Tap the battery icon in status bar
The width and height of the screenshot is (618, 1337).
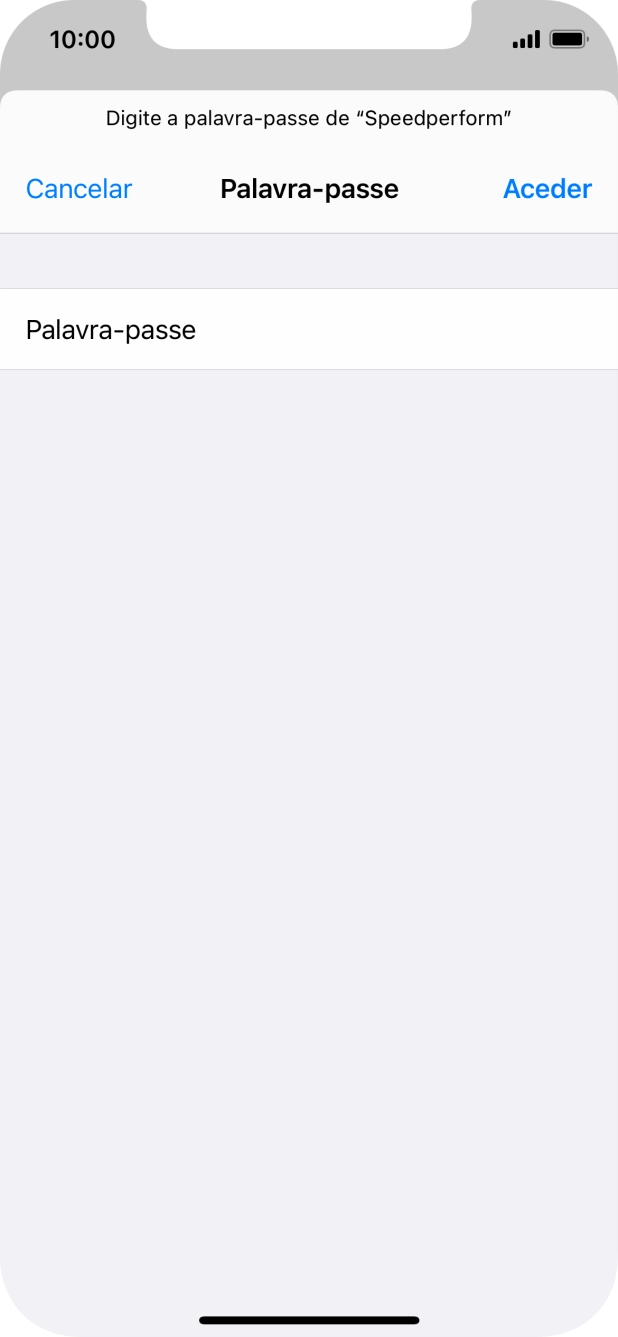click(570, 40)
